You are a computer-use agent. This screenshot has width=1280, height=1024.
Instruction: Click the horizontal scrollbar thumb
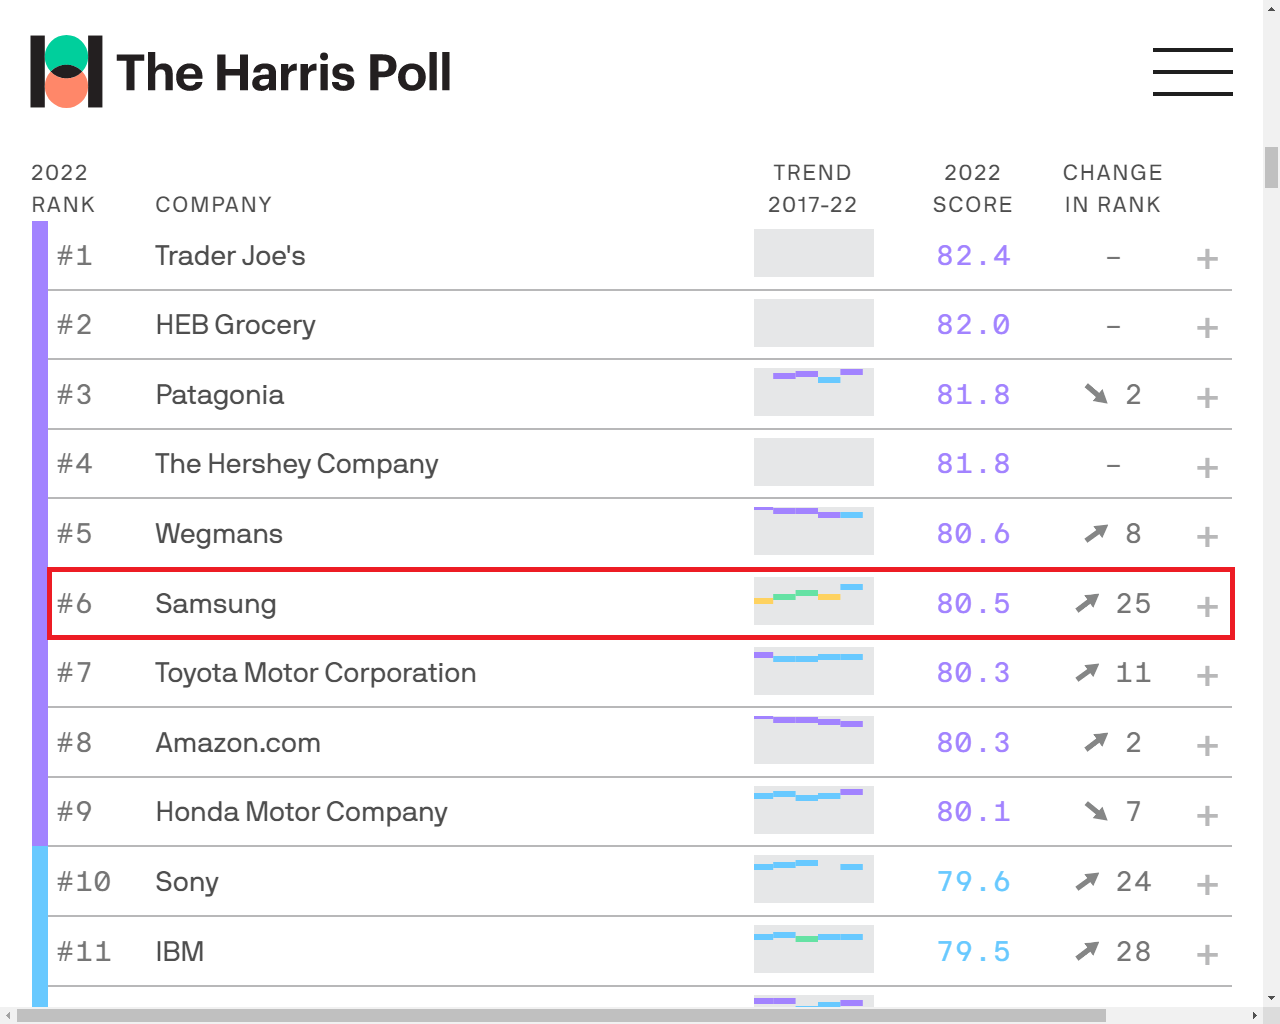[x=561, y=1016]
